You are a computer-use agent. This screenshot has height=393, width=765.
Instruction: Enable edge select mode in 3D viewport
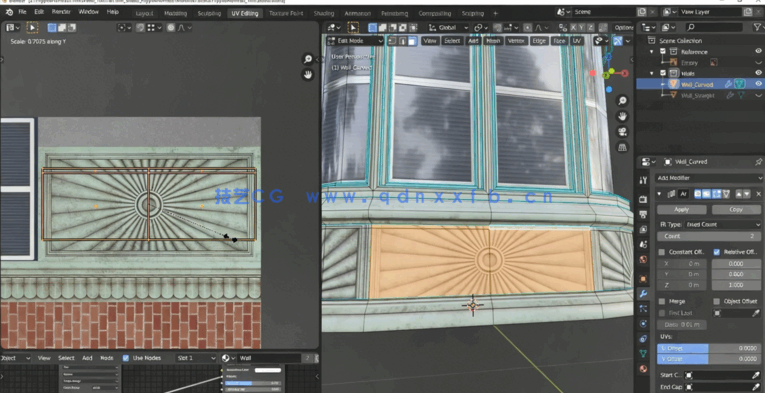[x=402, y=41]
